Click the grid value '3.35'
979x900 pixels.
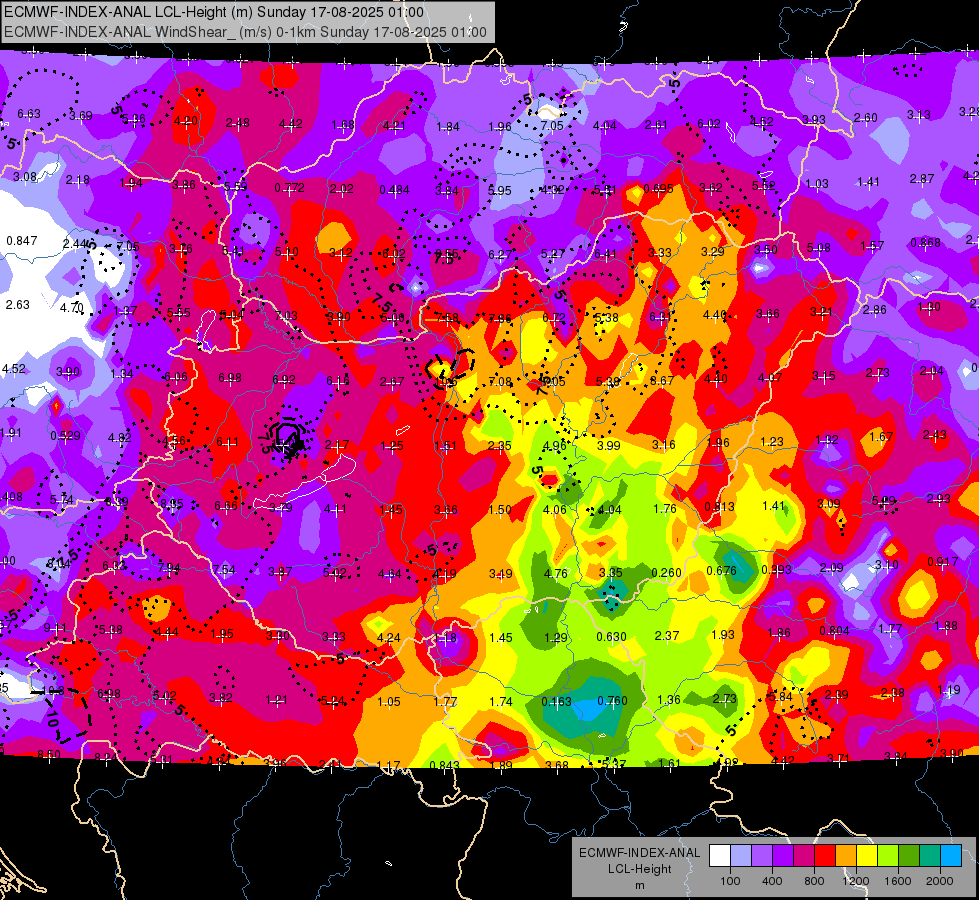[x=611, y=573]
